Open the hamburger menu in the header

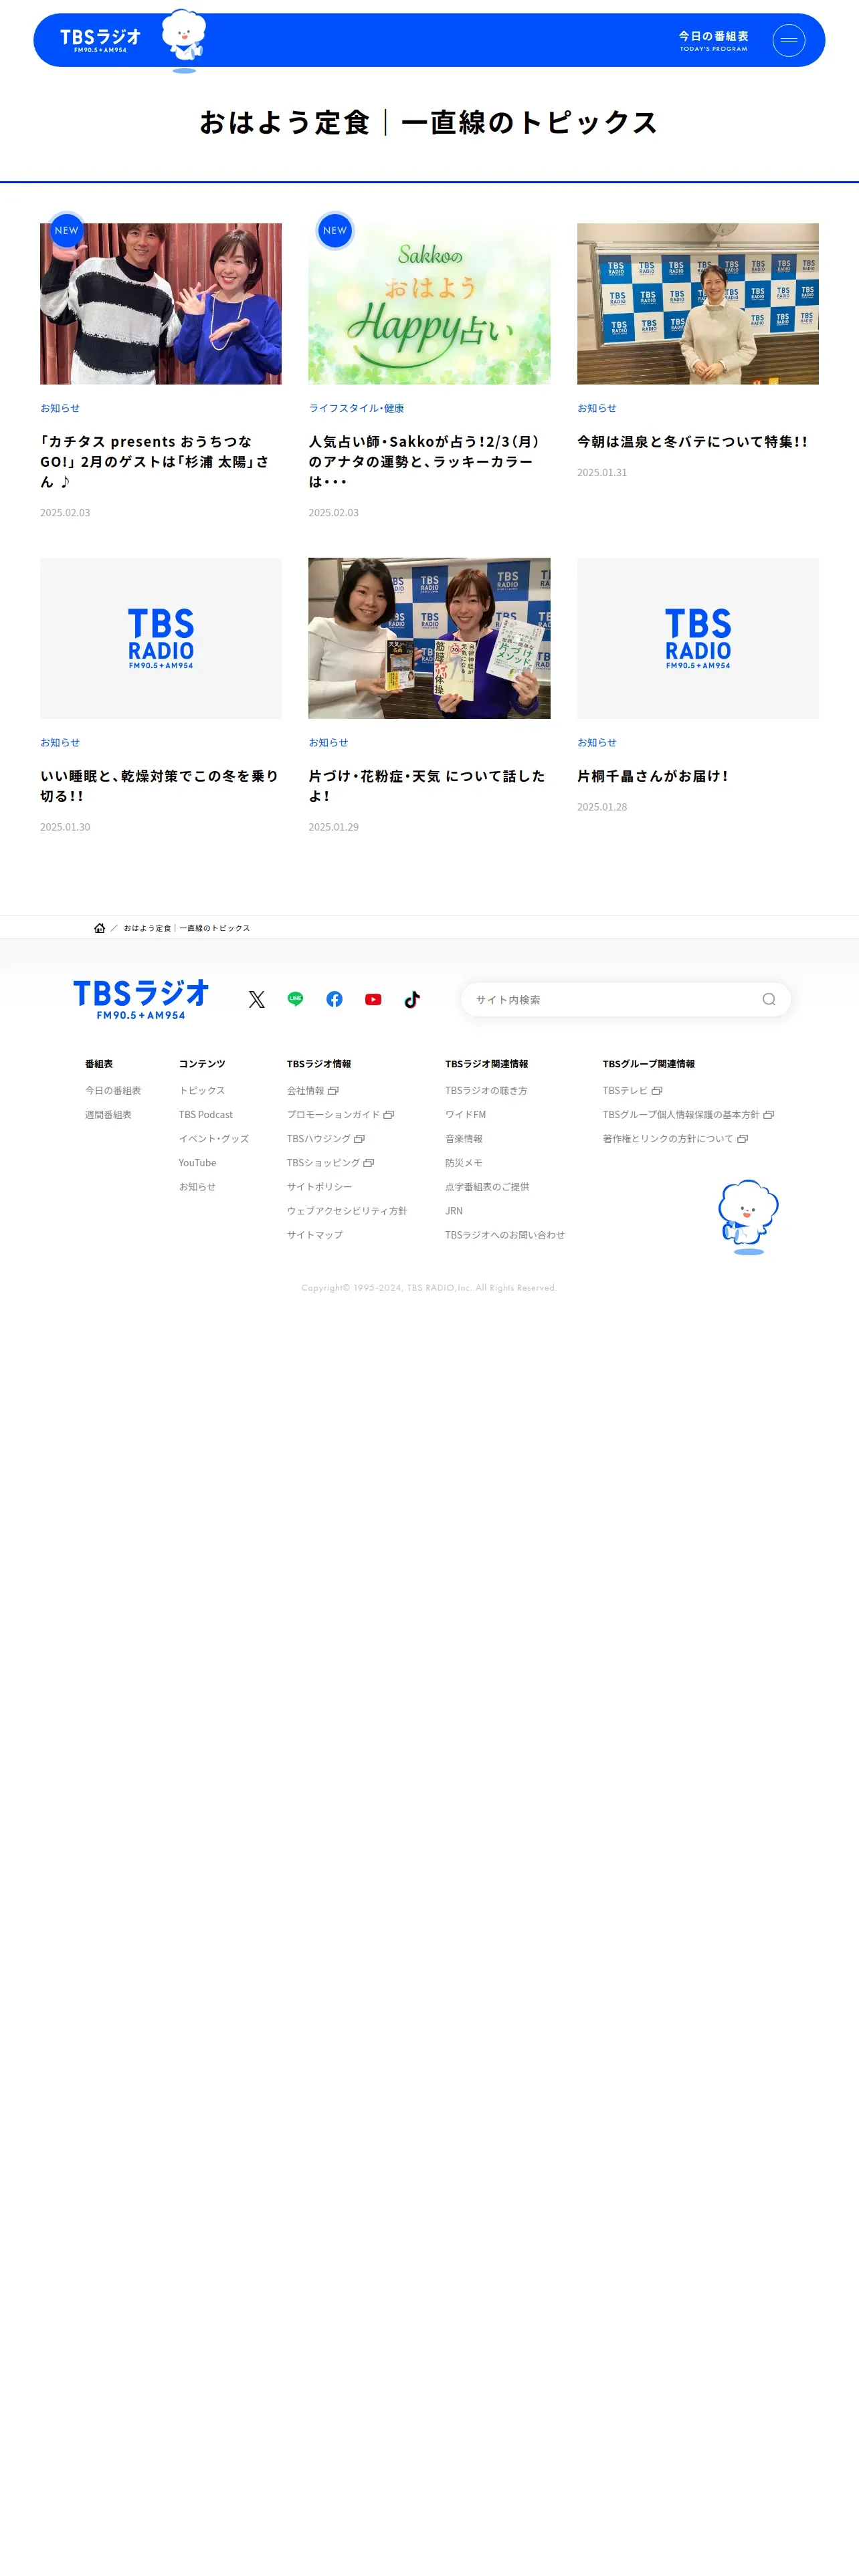pyautogui.click(x=788, y=40)
